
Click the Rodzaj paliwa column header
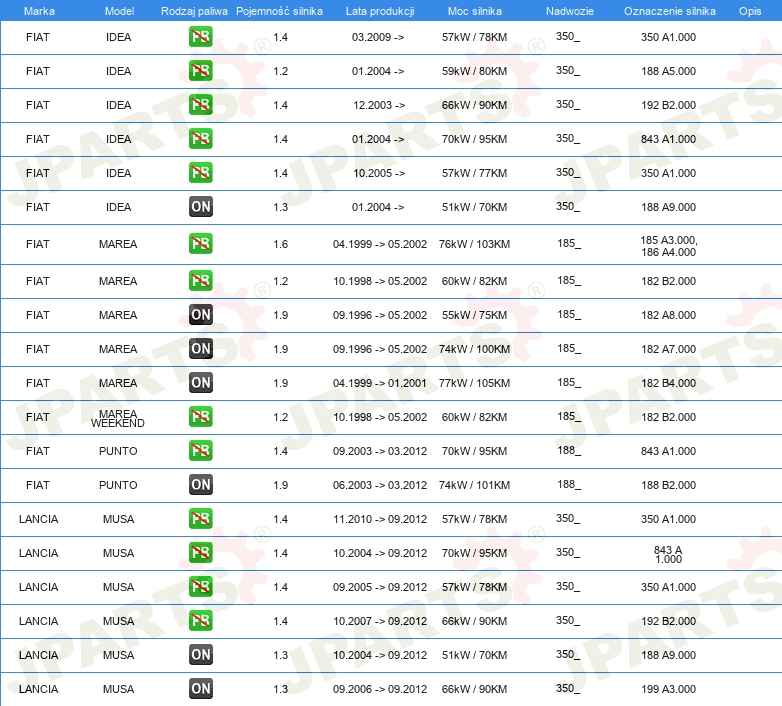[194, 11]
